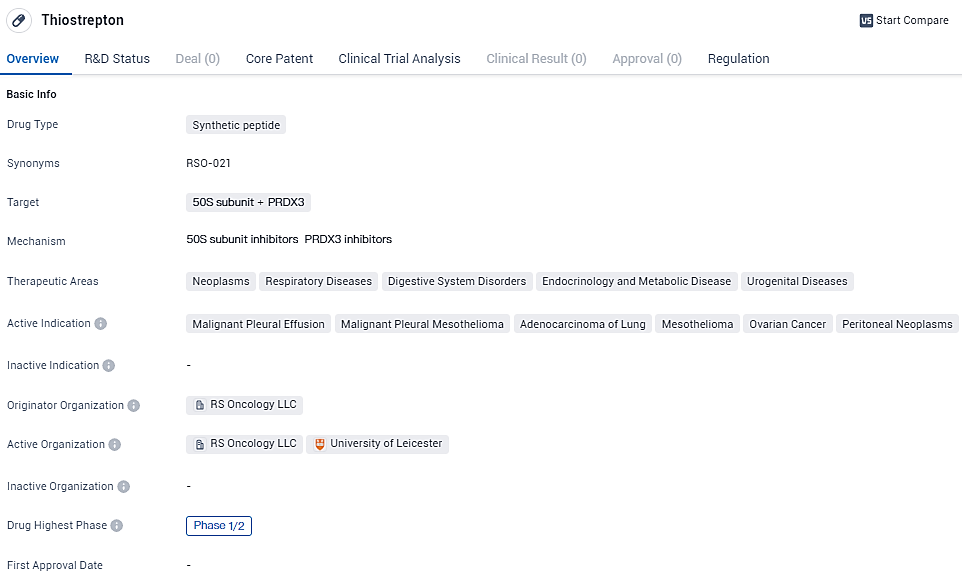Click info icon beside Drug Highest Phase
This screenshot has width=962, height=578.
pyautogui.click(x=117, y=526)
